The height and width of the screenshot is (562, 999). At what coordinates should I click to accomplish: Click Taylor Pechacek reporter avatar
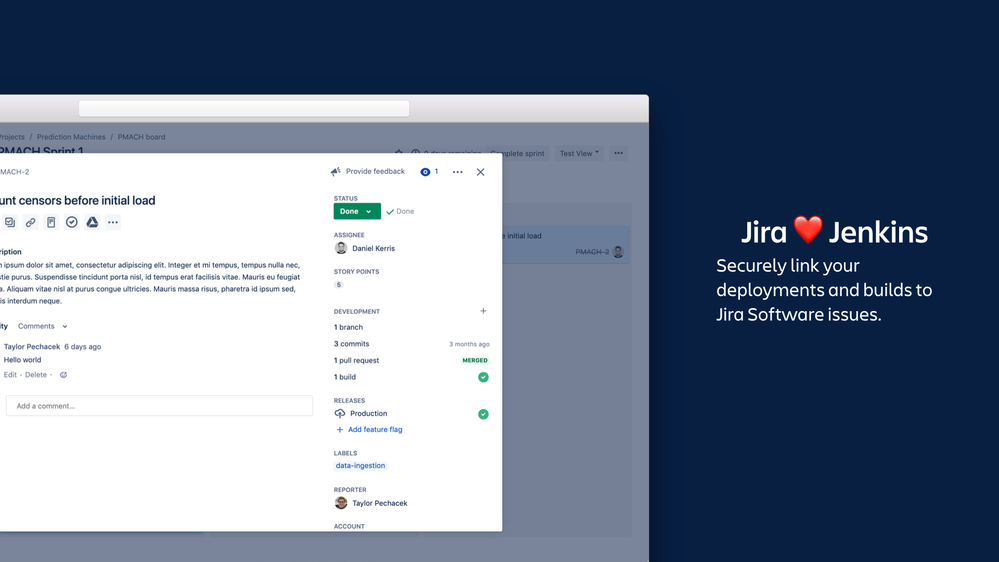341,503
